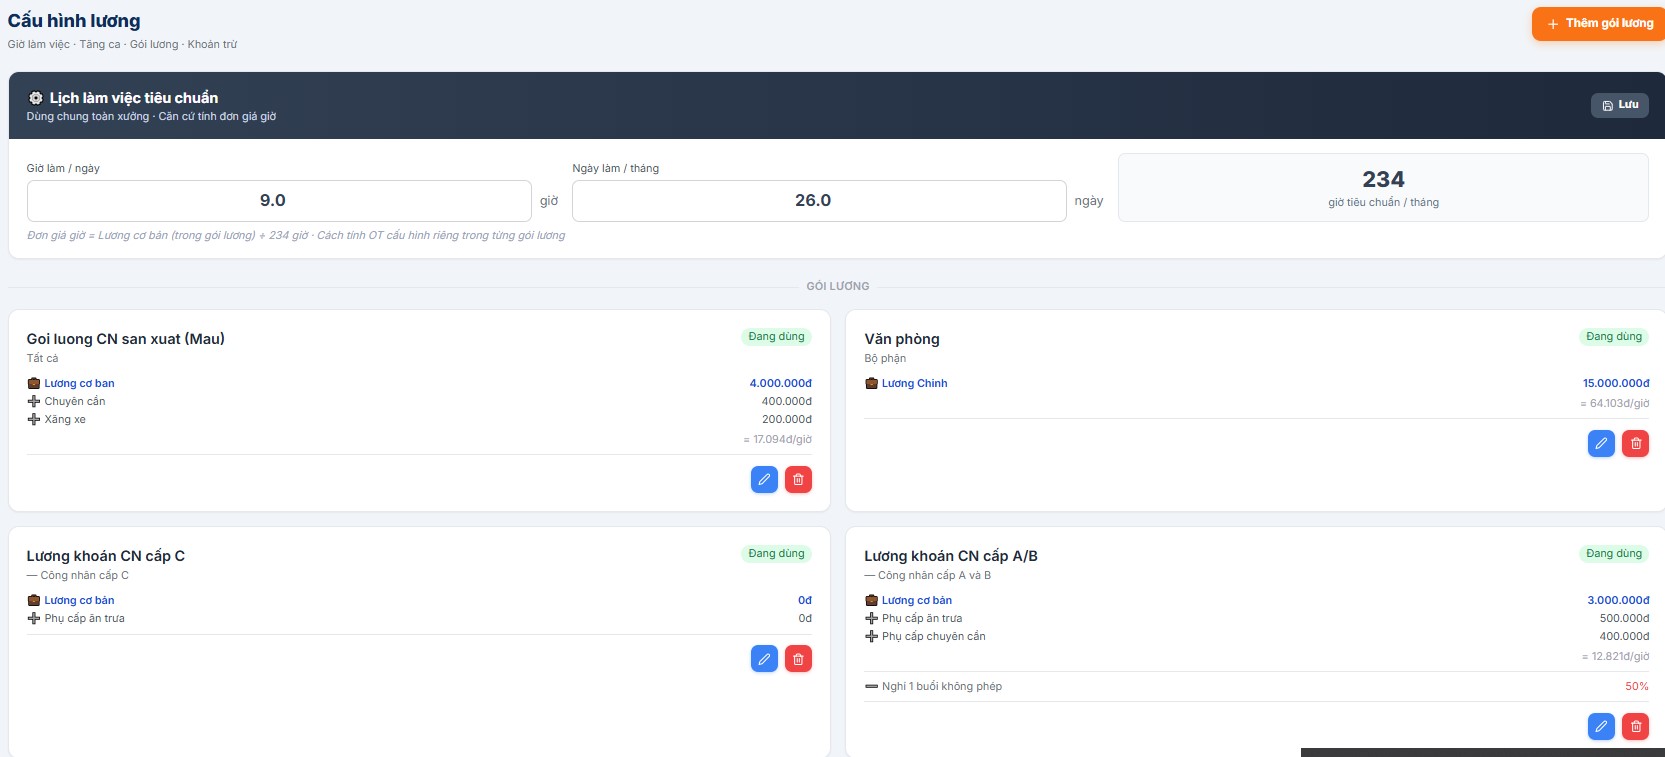Delete the 'Goi luong CN san xuat (Mau)' package

point(798,480)
